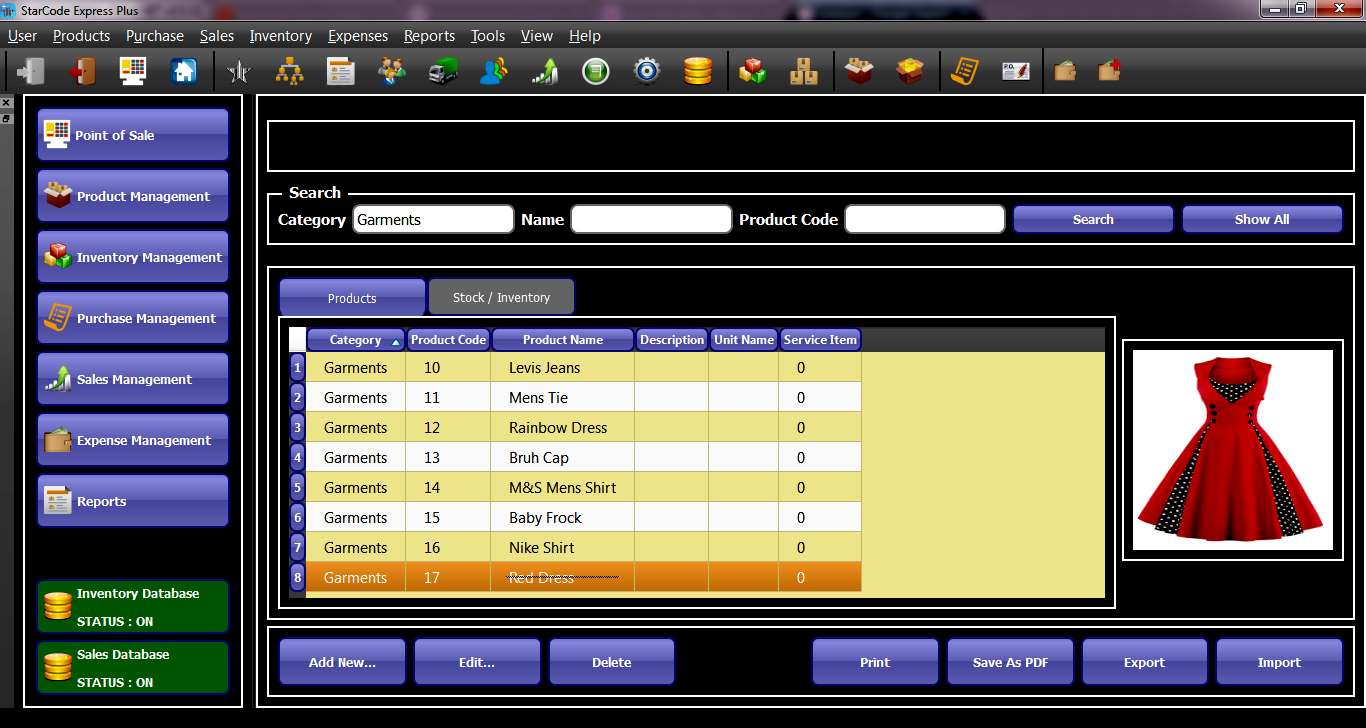Click the wallet with plus expense icon
This screenshot has height=728, width=1366.
[x=1109, y=71]
